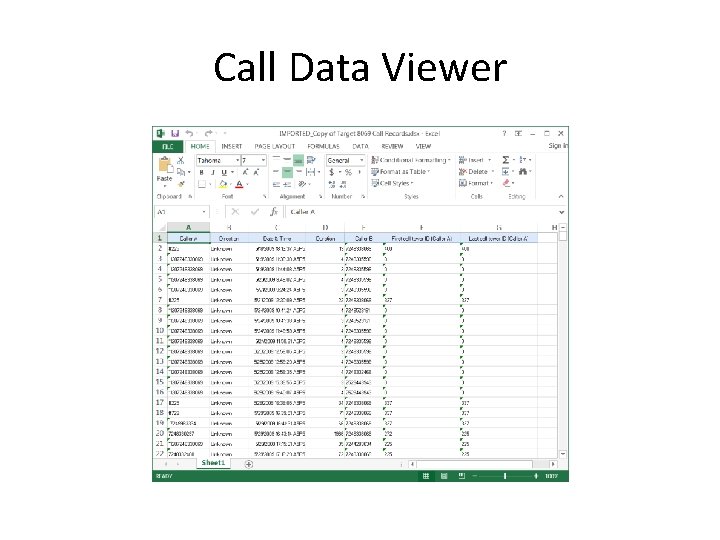Decrease font size with smaller A icon
Screen dimensions: 720x540
(256, 172)
